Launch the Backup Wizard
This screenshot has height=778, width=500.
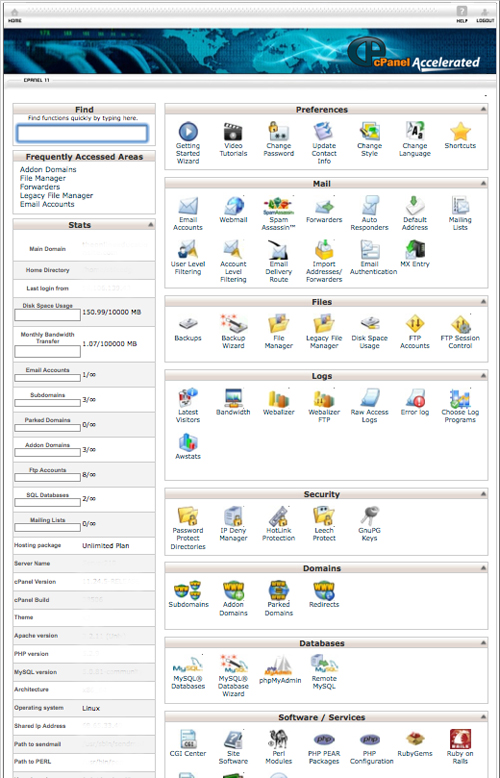click(x=233, y=324)
